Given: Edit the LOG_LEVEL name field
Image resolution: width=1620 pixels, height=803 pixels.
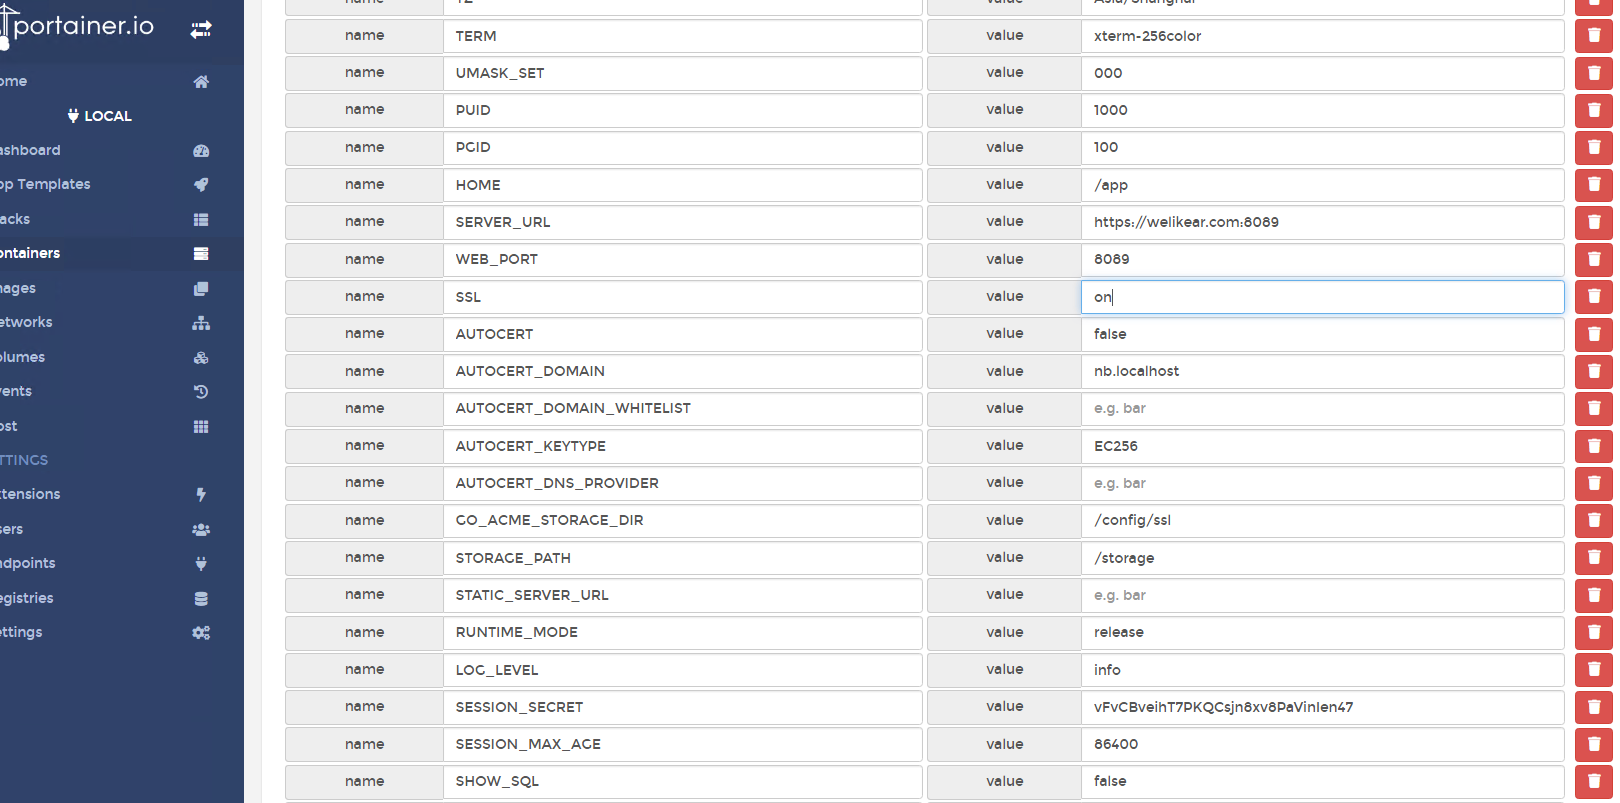Looking at the screenshot, I should 681,670.
